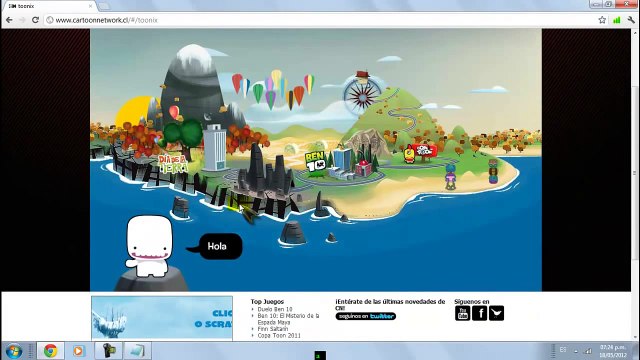Select the yellow character near red billboard
This screenshot has width=640, height=360.
click(x=409, y=154)
